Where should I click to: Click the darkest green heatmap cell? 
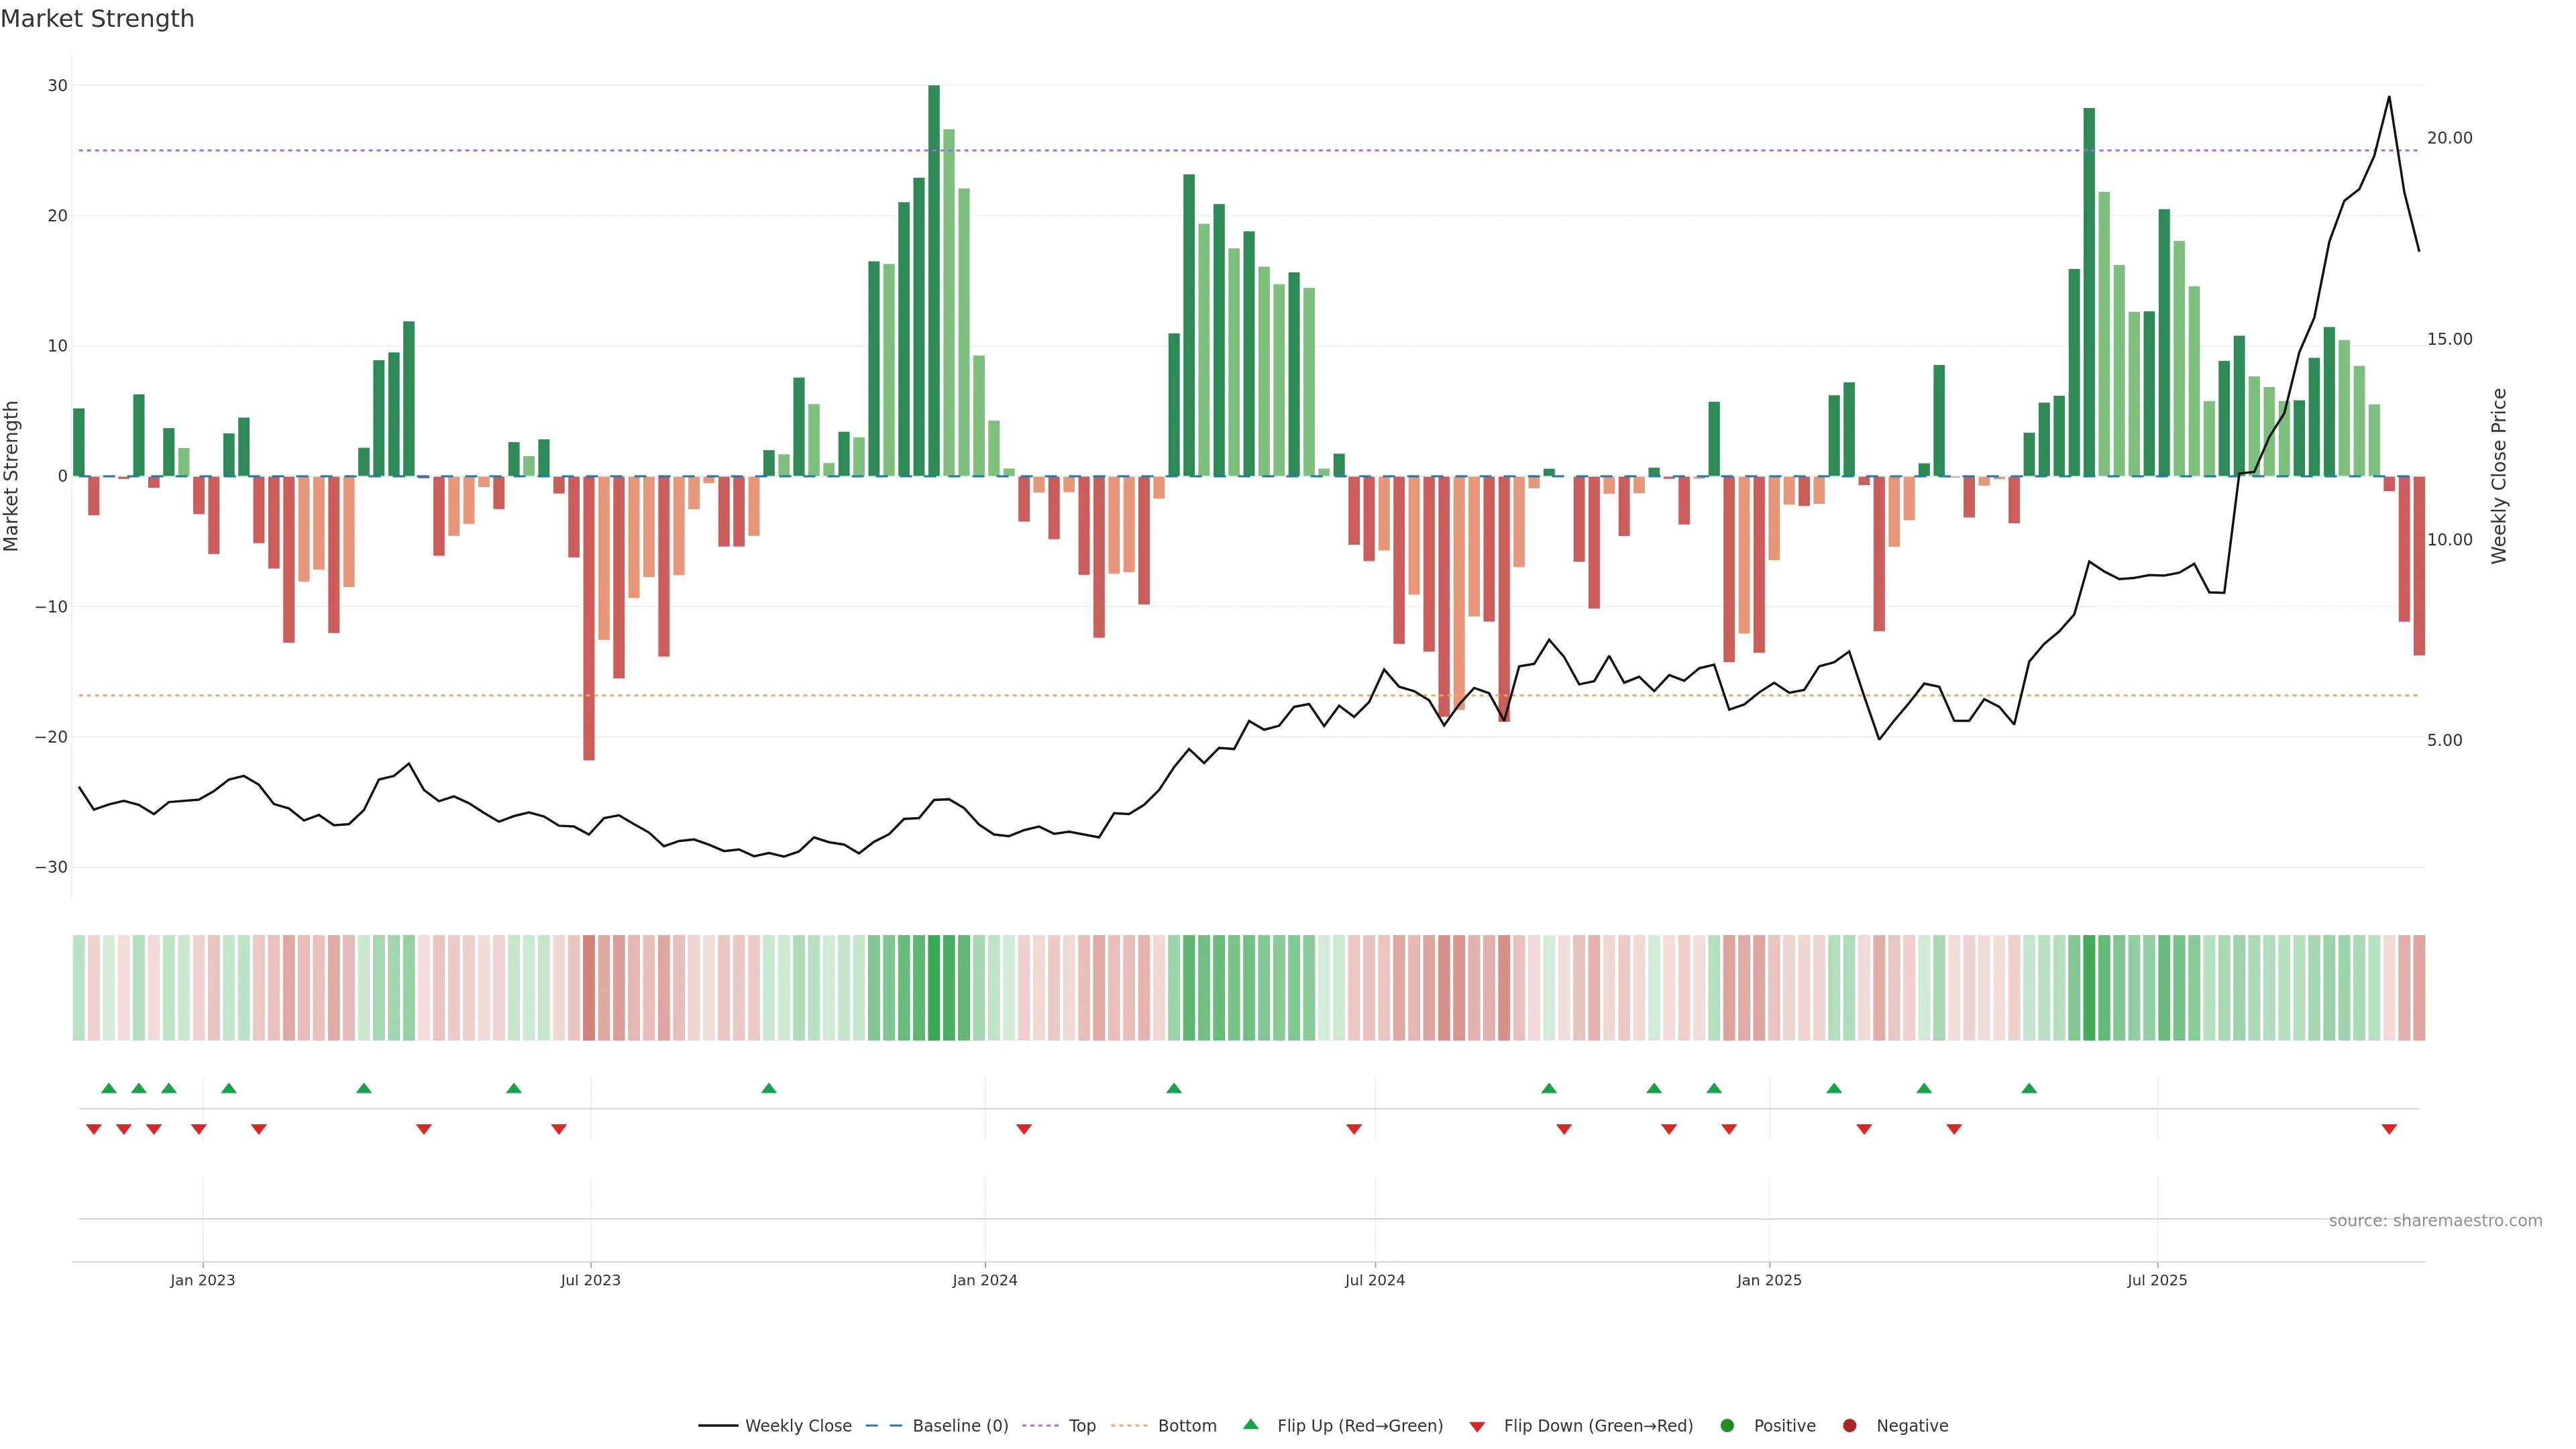tap(934, 988)
